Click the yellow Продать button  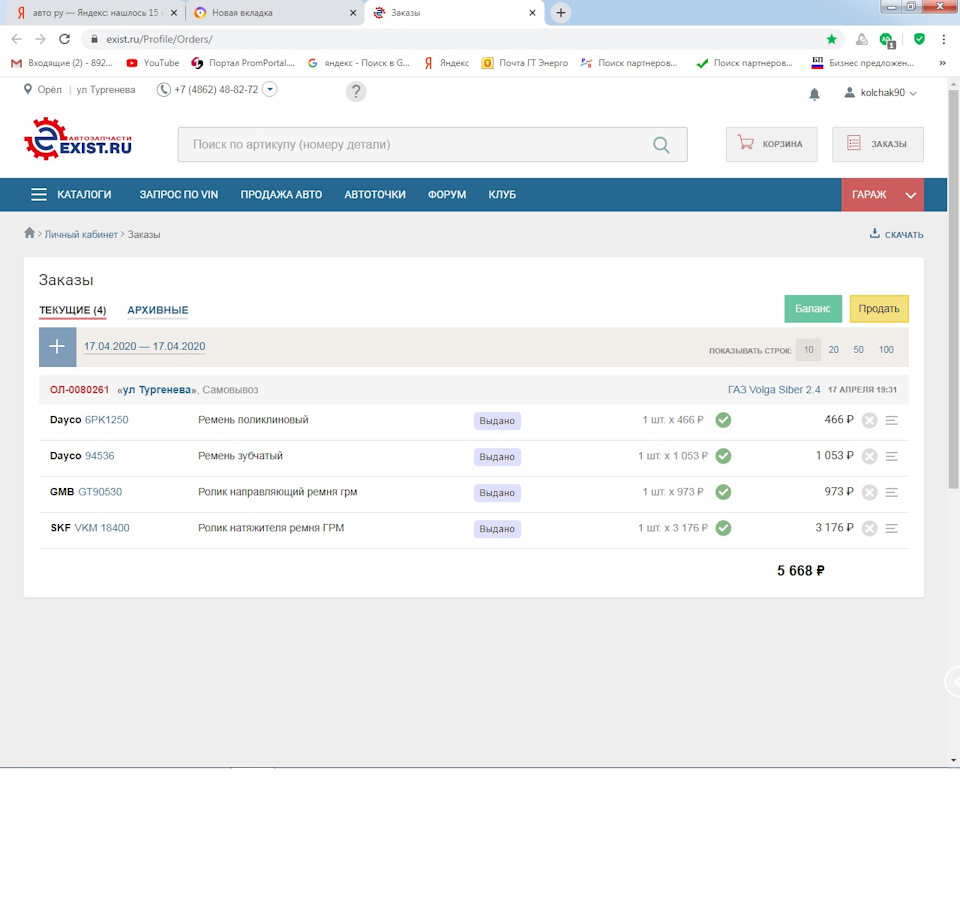click(x=879, y=309)
